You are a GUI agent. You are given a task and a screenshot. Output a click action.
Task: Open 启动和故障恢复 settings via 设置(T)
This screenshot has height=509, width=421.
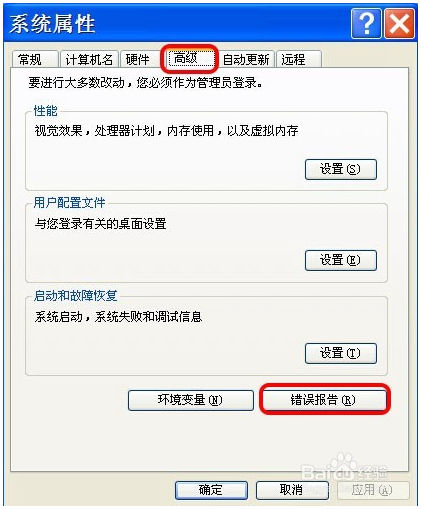click(341, 353)
